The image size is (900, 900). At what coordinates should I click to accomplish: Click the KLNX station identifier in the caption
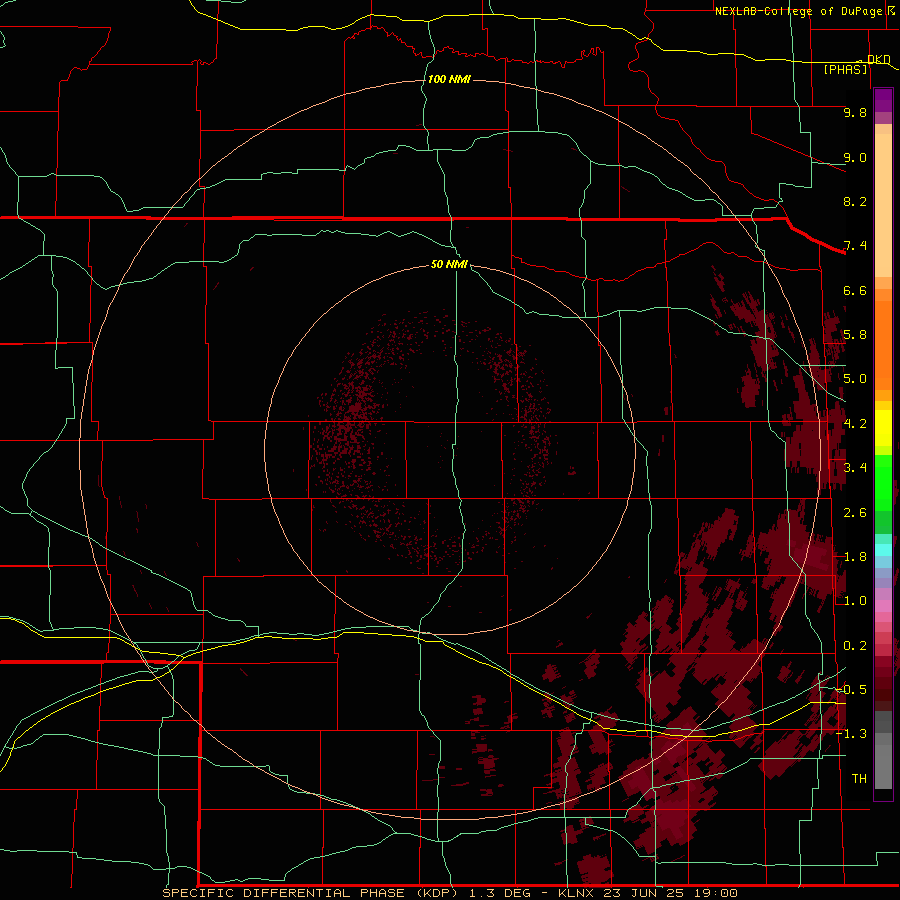[577, 893]
